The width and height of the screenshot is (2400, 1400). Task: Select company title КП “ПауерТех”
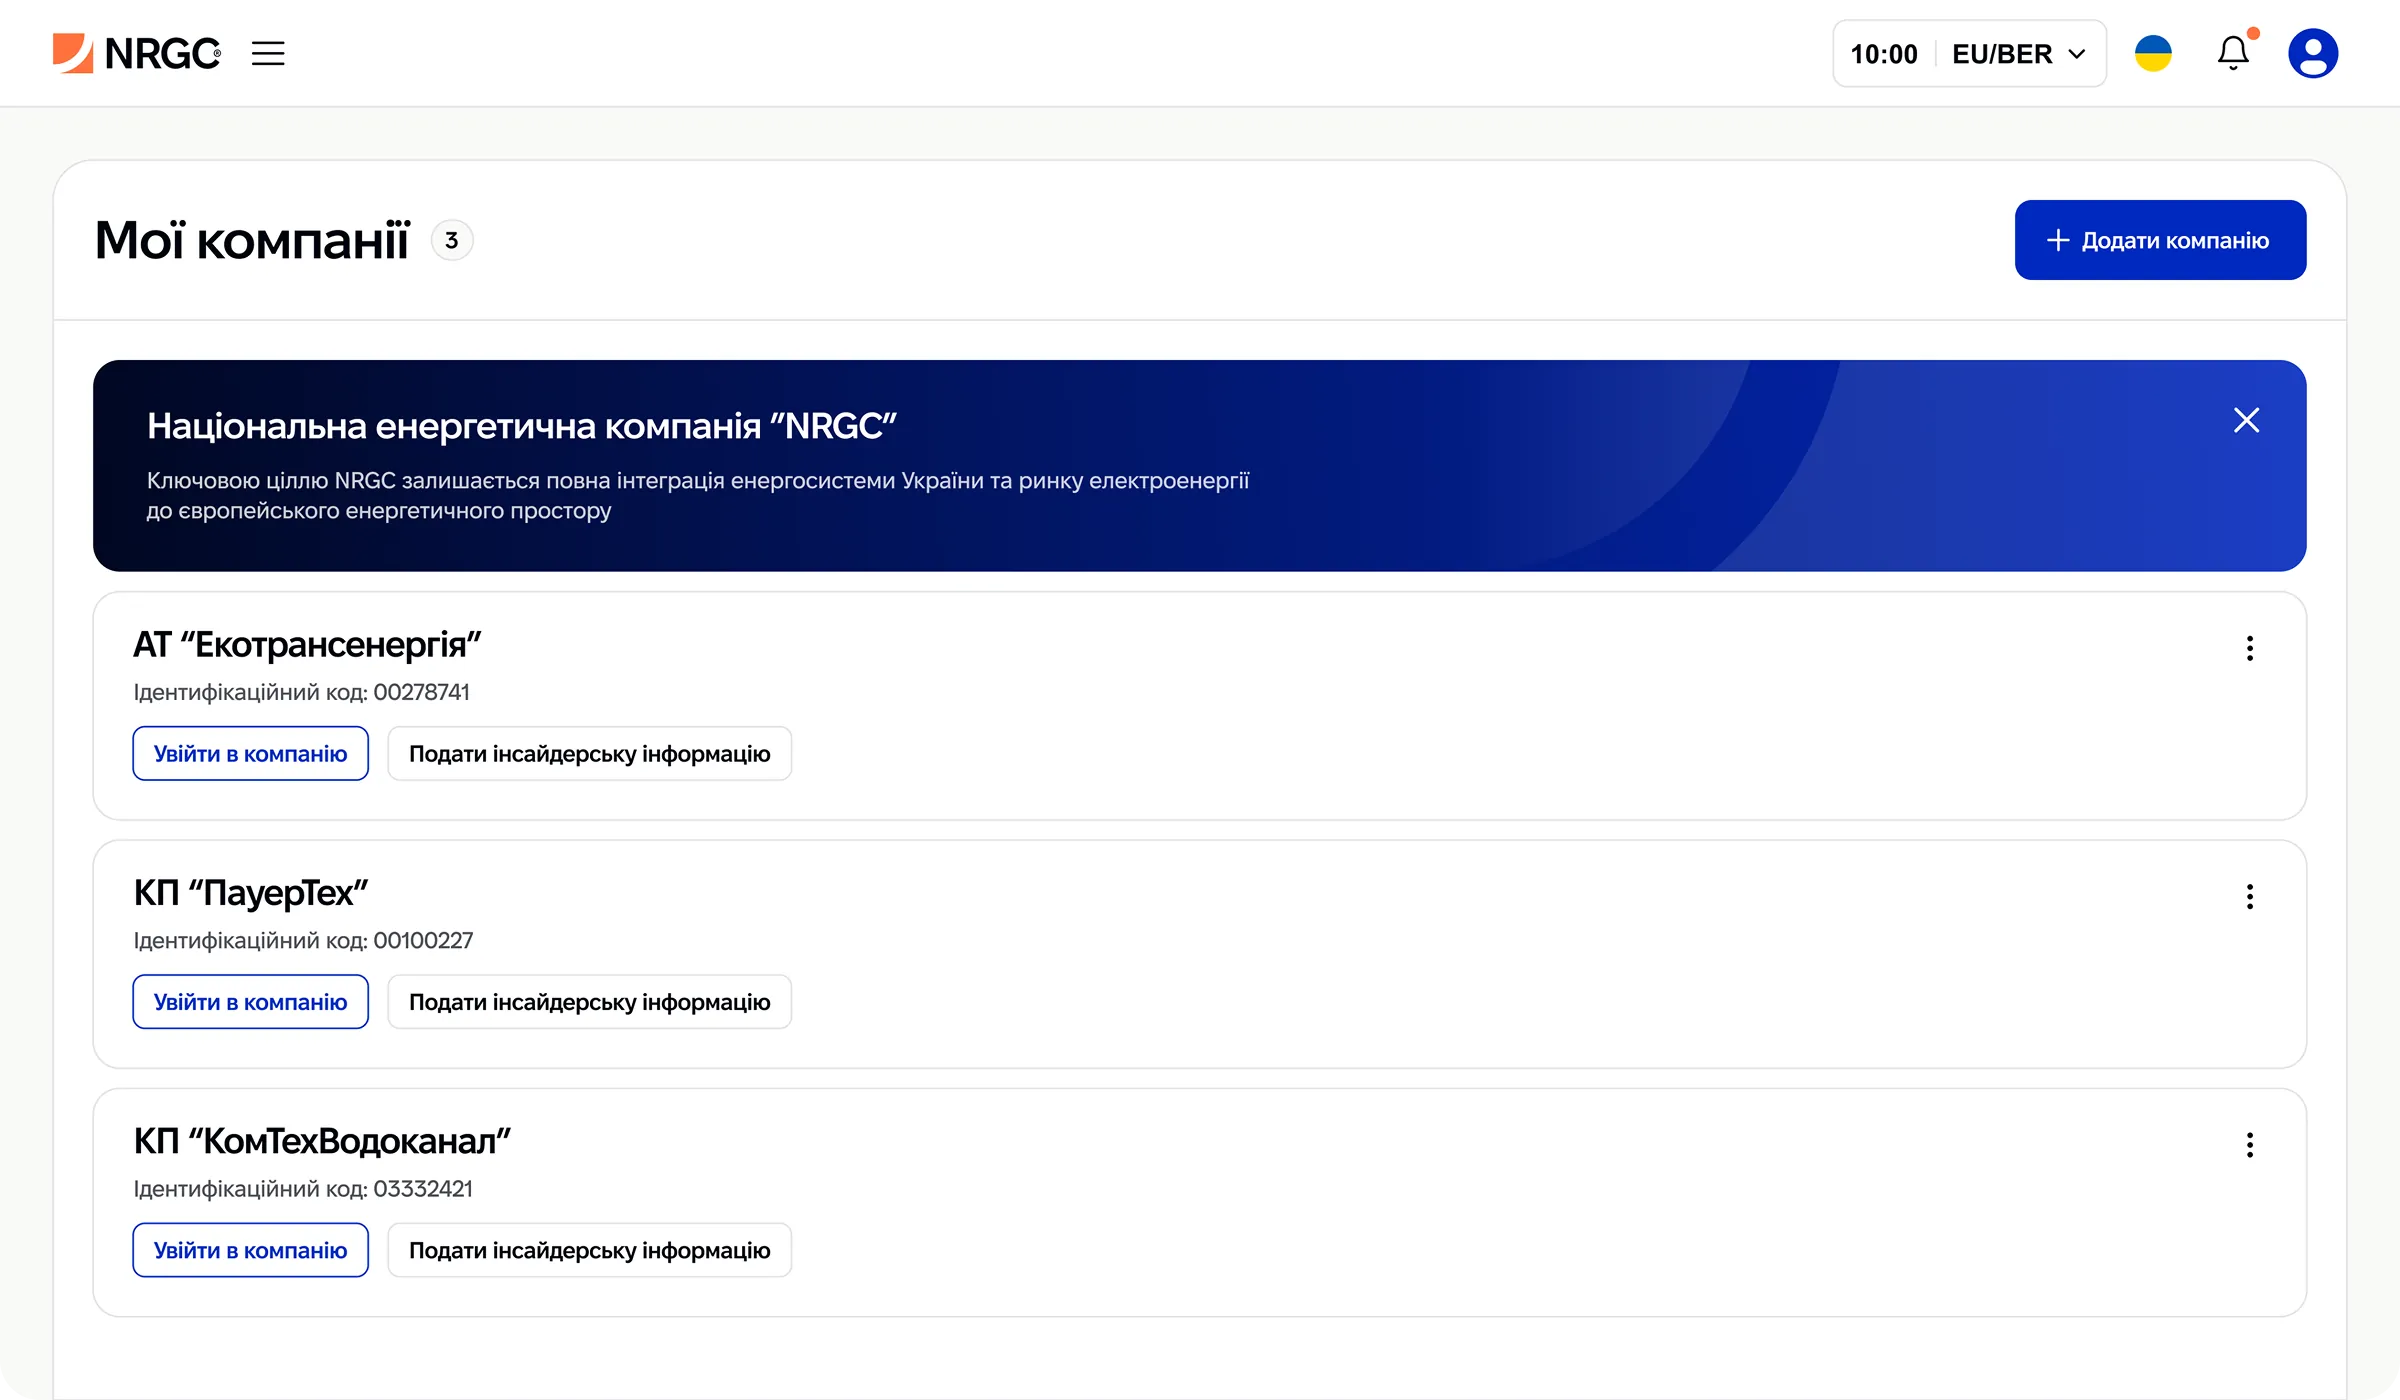tap(251, 893)
